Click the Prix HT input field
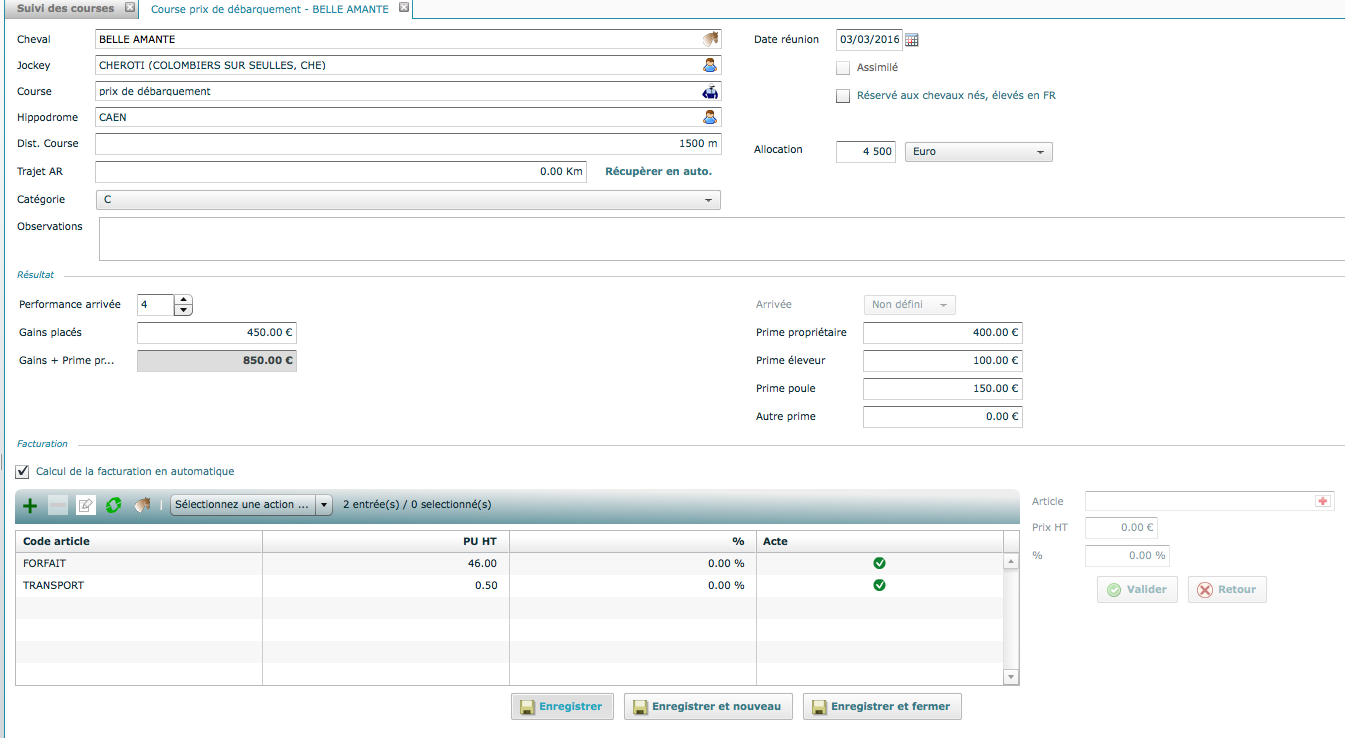Viewport: 1345px width, 738px height. 1121,527
